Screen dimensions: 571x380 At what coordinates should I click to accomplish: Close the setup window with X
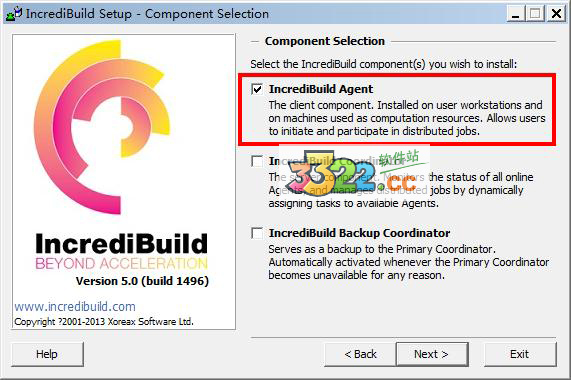coord(556,14)
